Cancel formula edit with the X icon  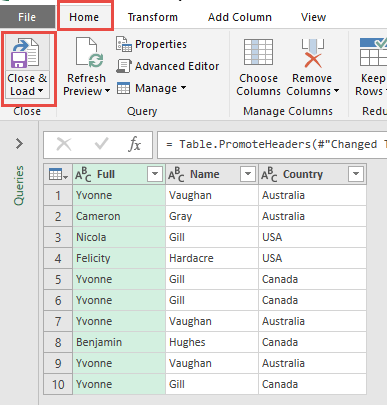(x=64, y=144)
